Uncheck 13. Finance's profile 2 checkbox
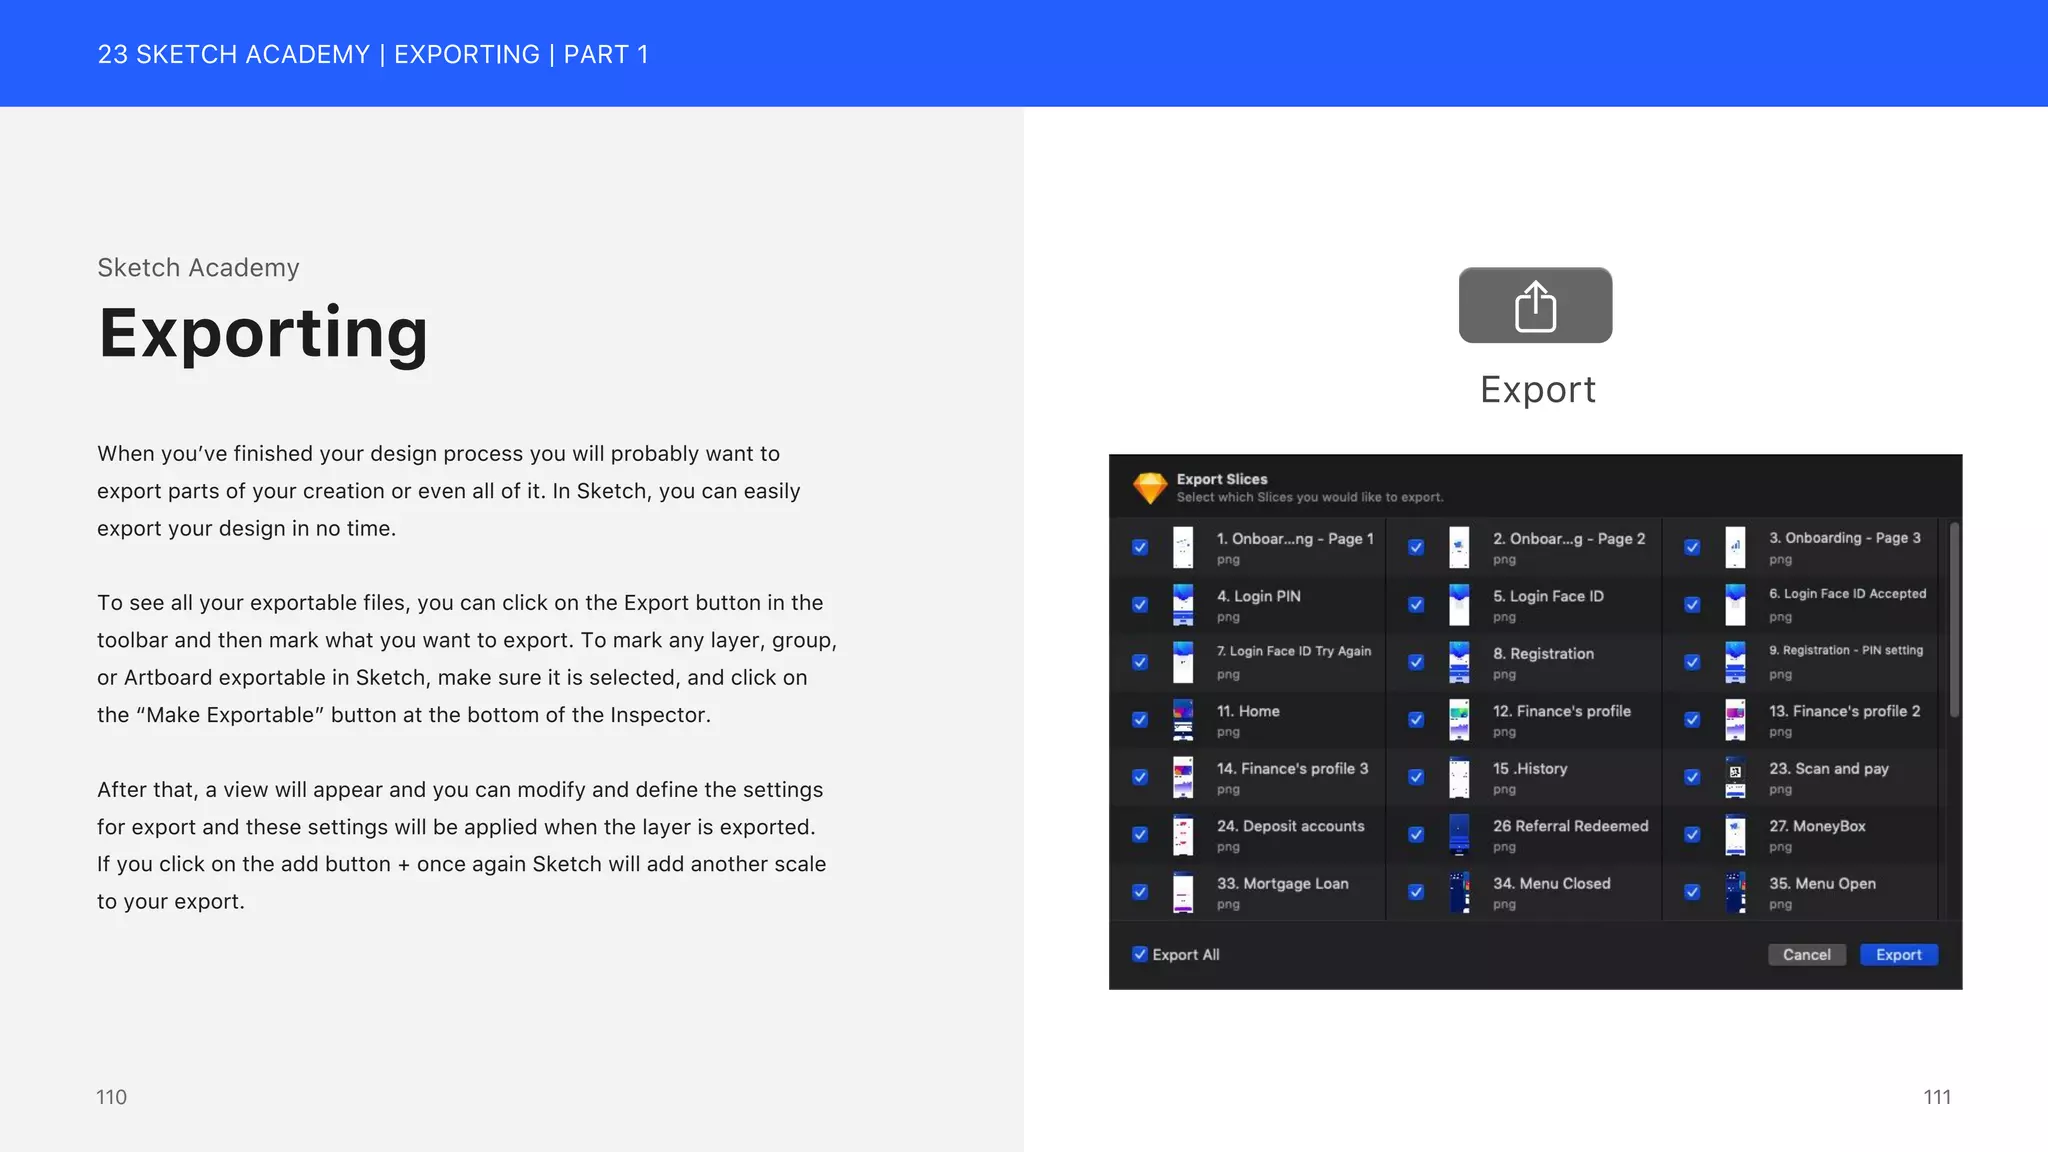Image resolution: width=2048 pixels, height=1152 pixels. [x=1692, y=720]
